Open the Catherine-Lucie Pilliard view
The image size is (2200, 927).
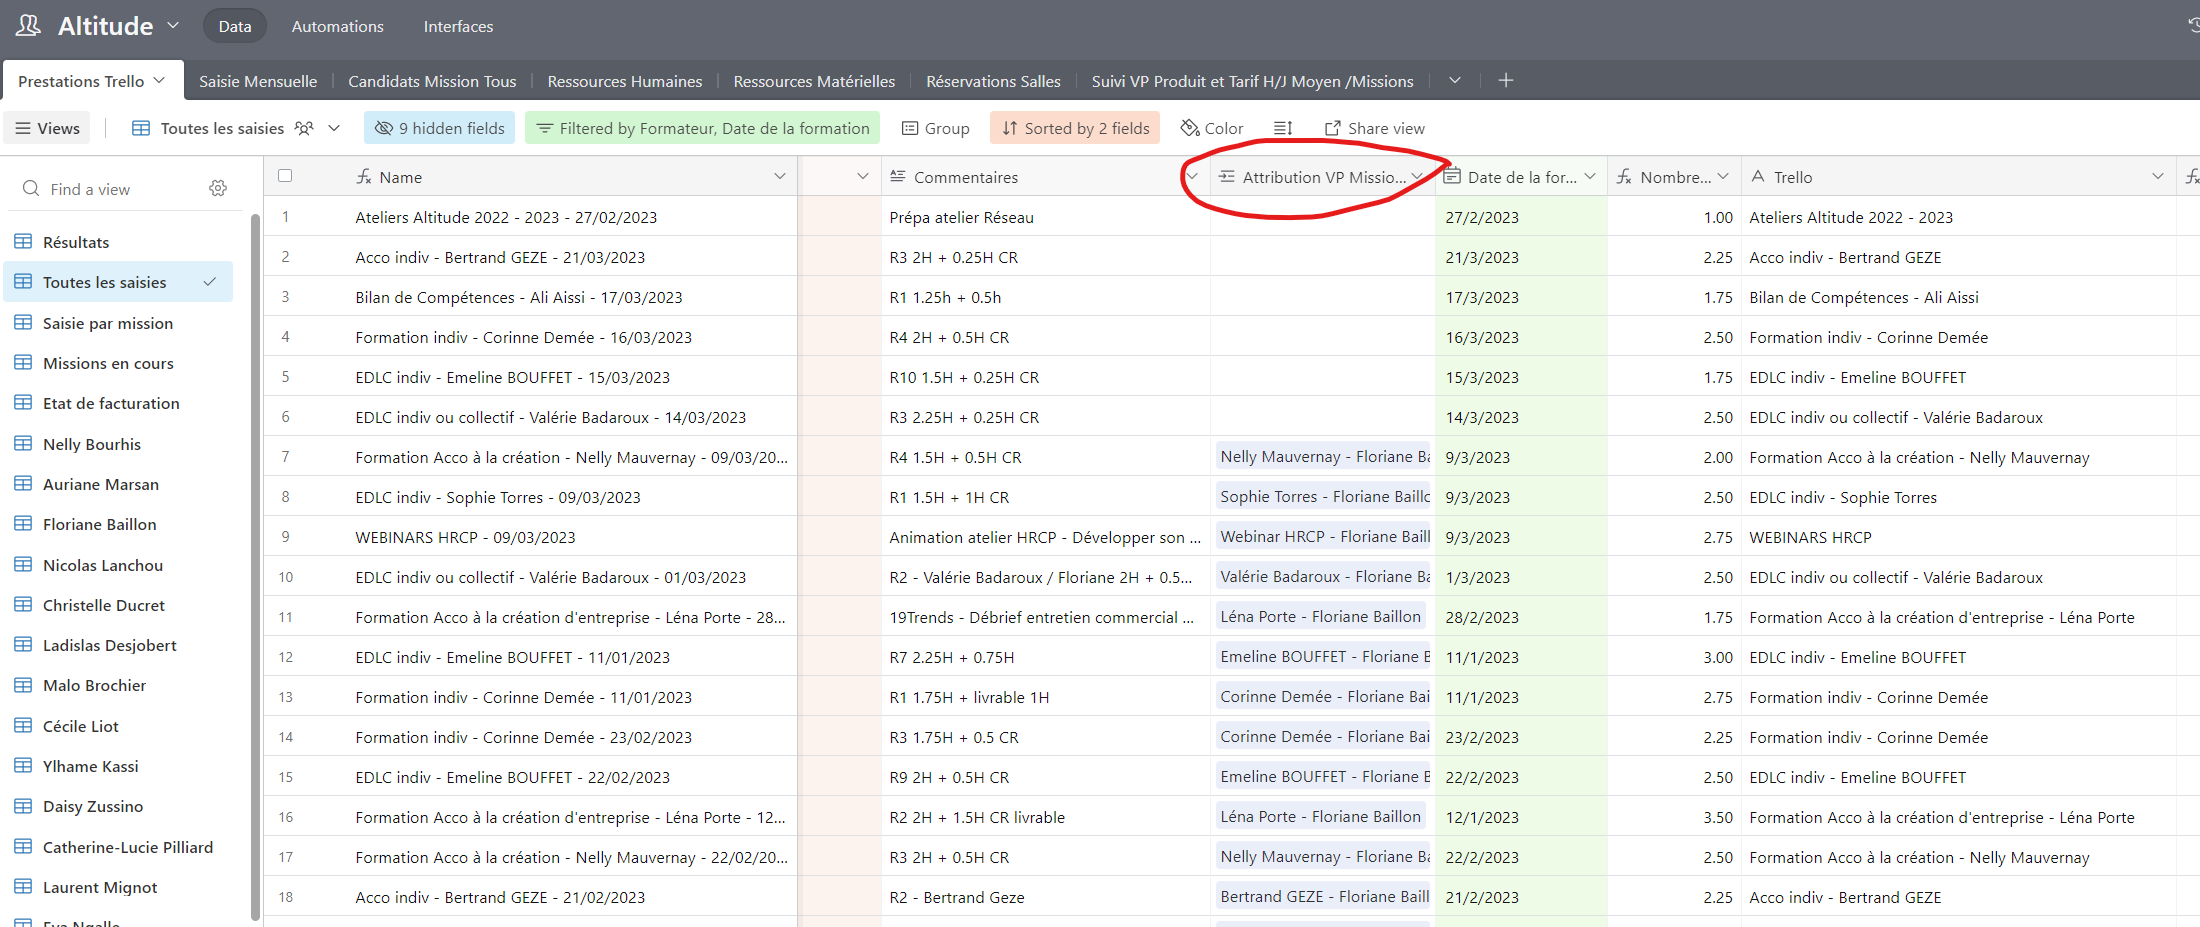[x=118, y=847]
